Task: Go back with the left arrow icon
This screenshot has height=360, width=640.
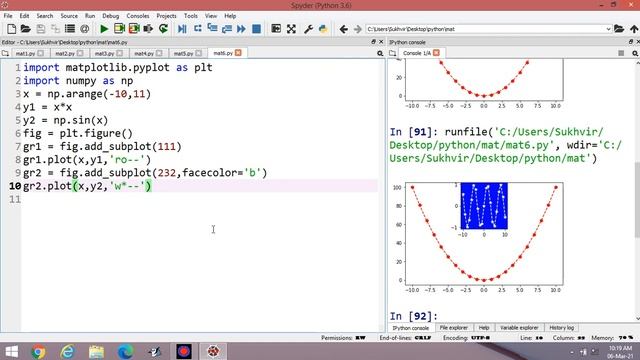Action: (343, 29)
